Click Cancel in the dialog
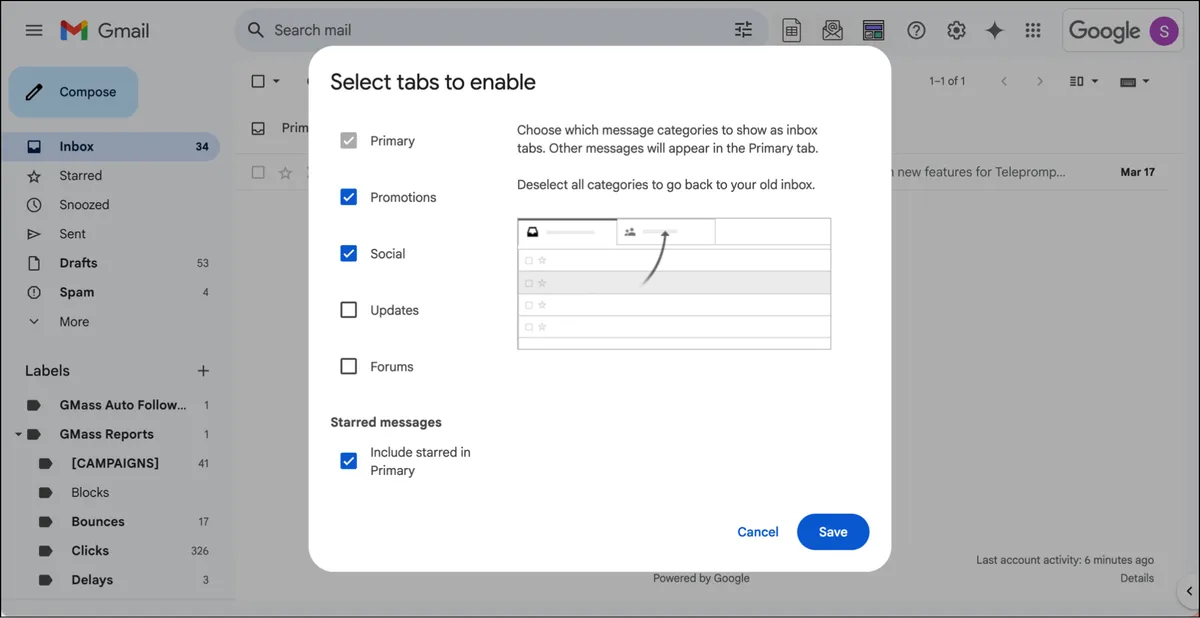Viewport: 1200px width, 618px height. 758,532
